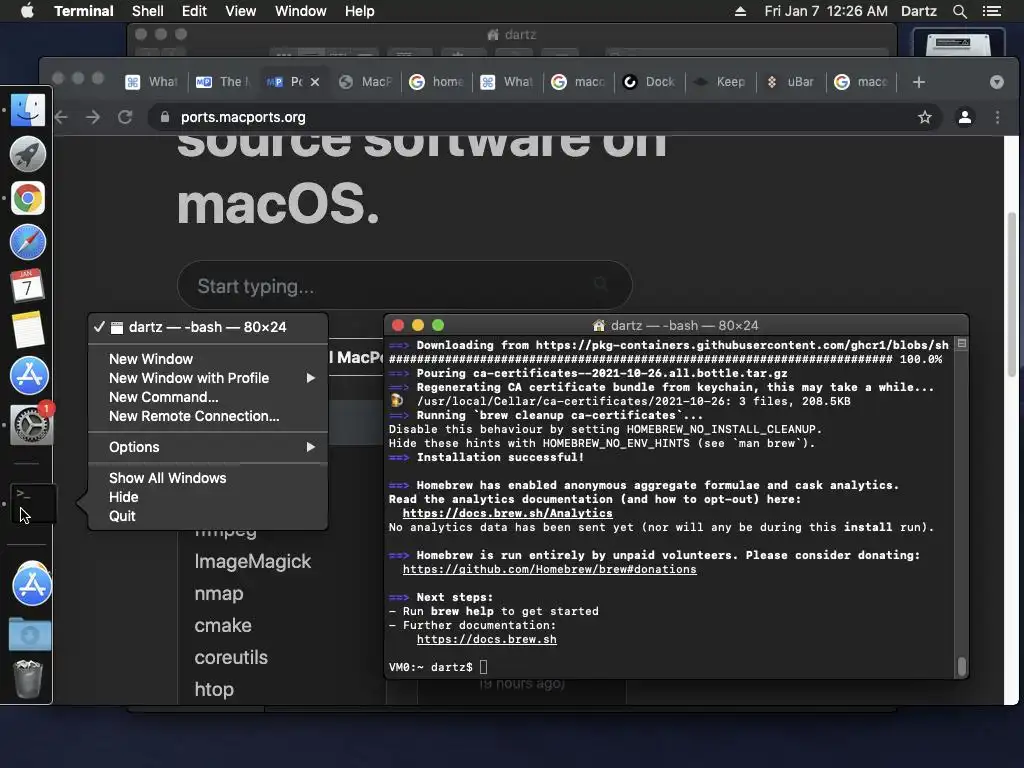Open Apple menu logo
This screenshot has height=768, width=1024.
click(27, 11)
